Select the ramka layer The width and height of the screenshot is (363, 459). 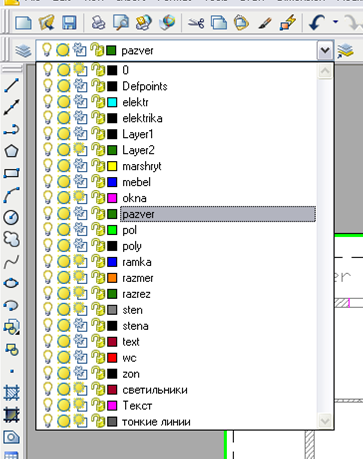137,262
